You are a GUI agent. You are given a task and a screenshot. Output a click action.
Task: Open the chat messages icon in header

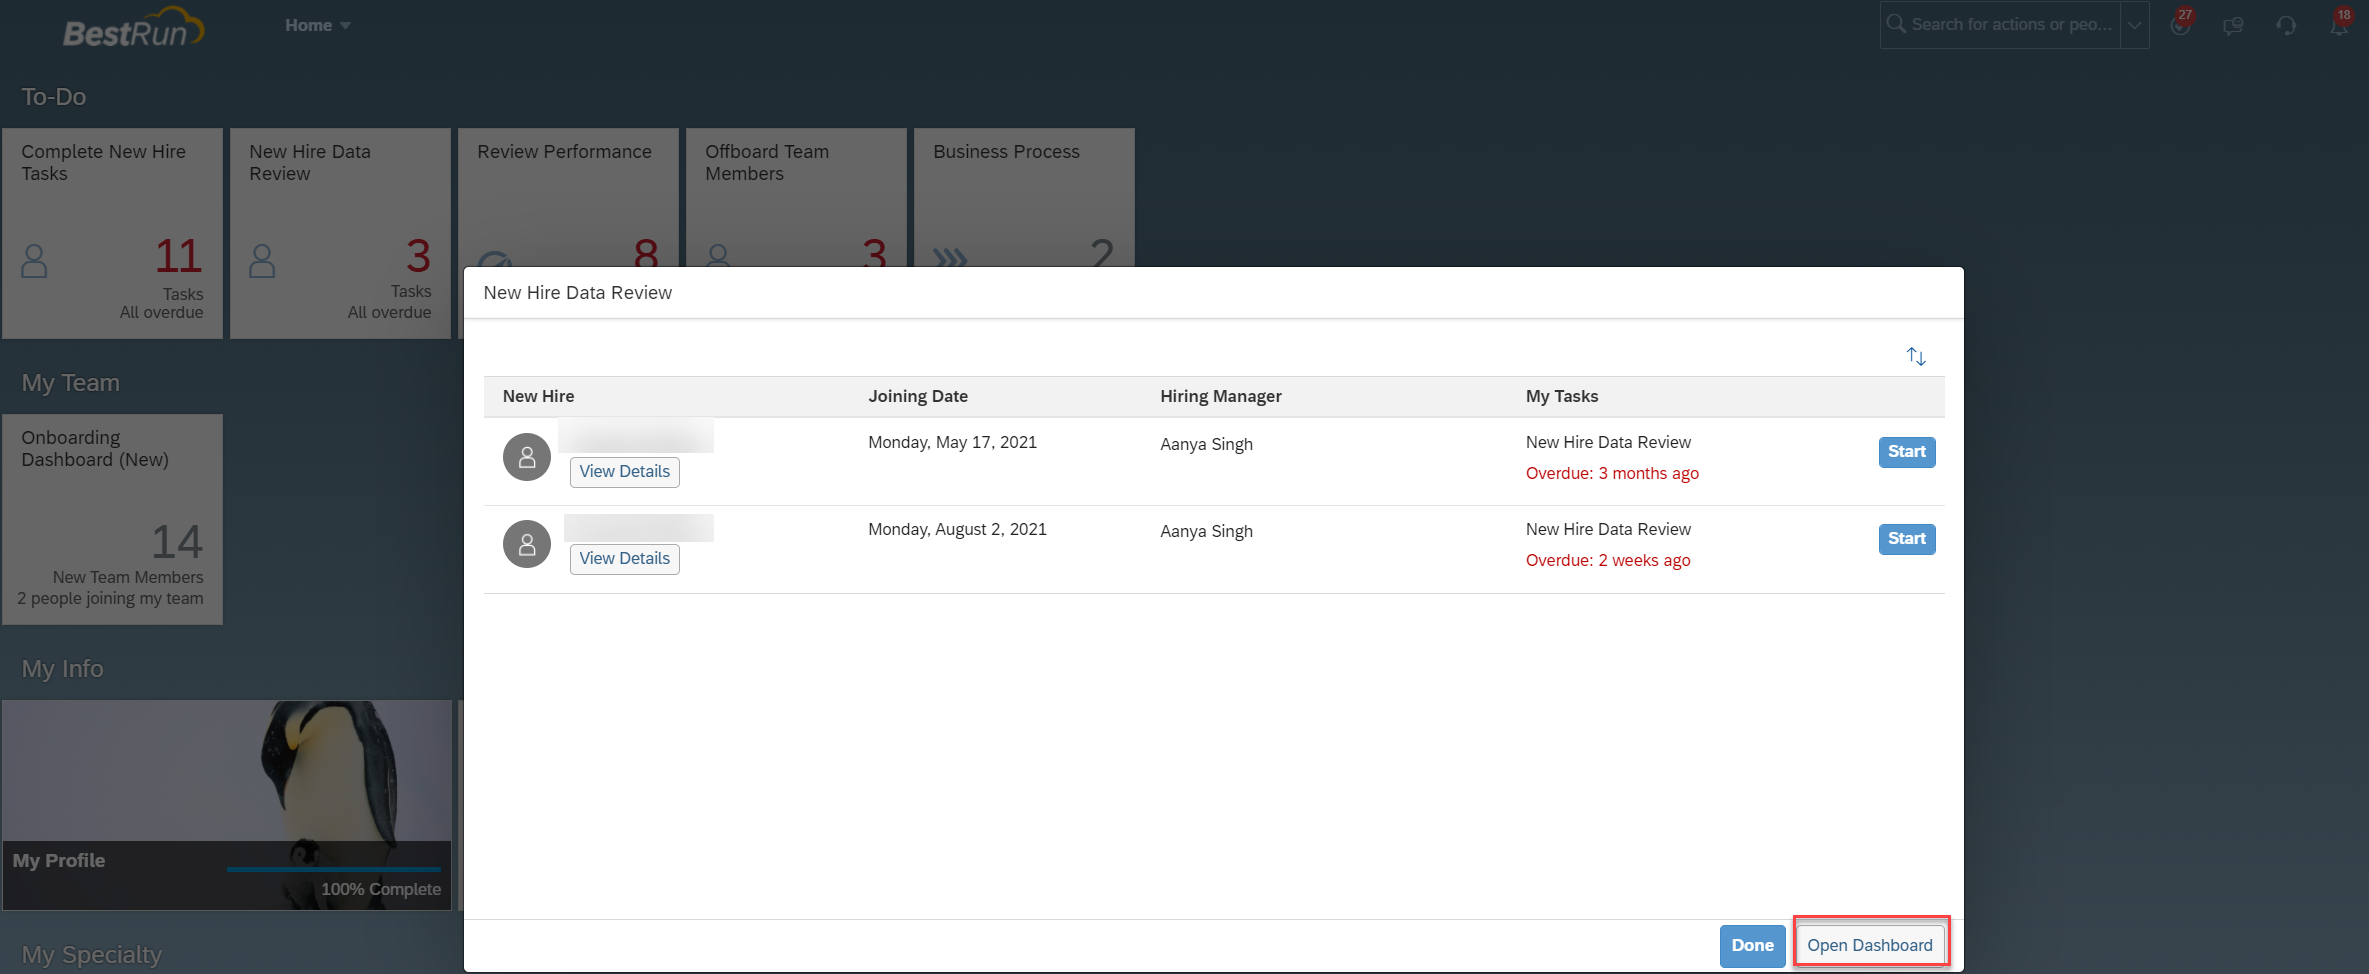point(2233,26)
